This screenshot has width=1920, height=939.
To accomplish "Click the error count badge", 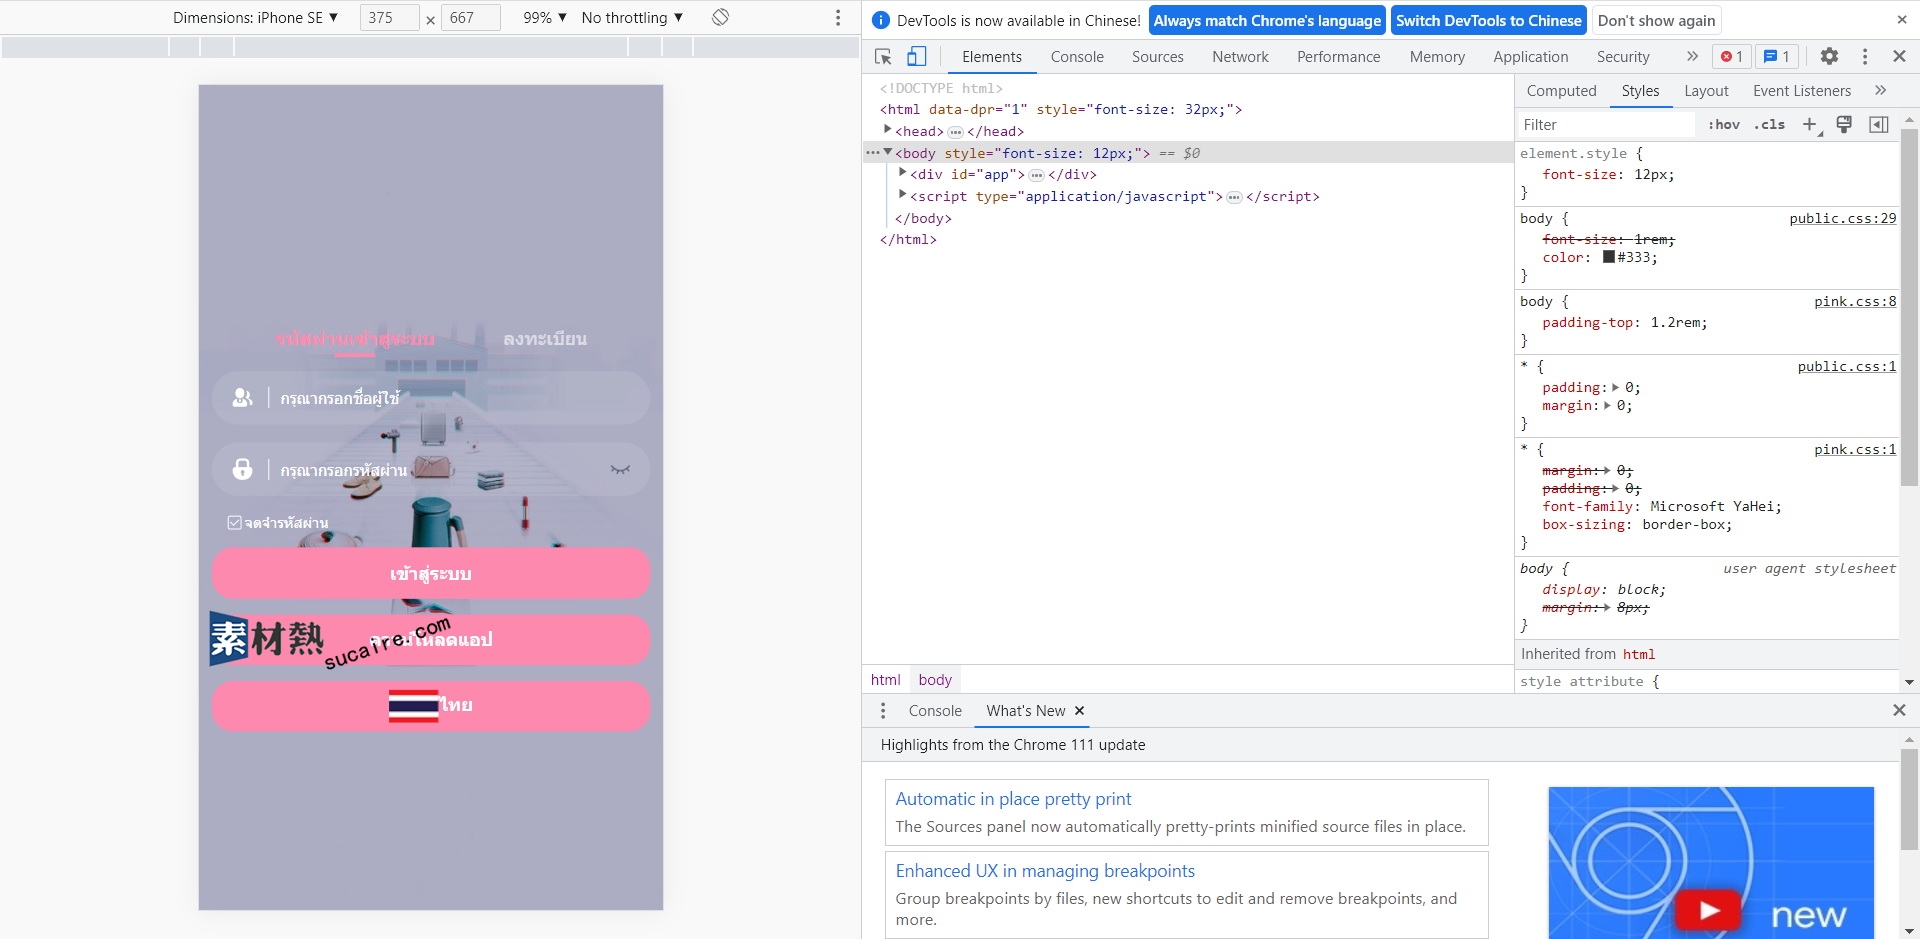I will [x=1732, y=57].
